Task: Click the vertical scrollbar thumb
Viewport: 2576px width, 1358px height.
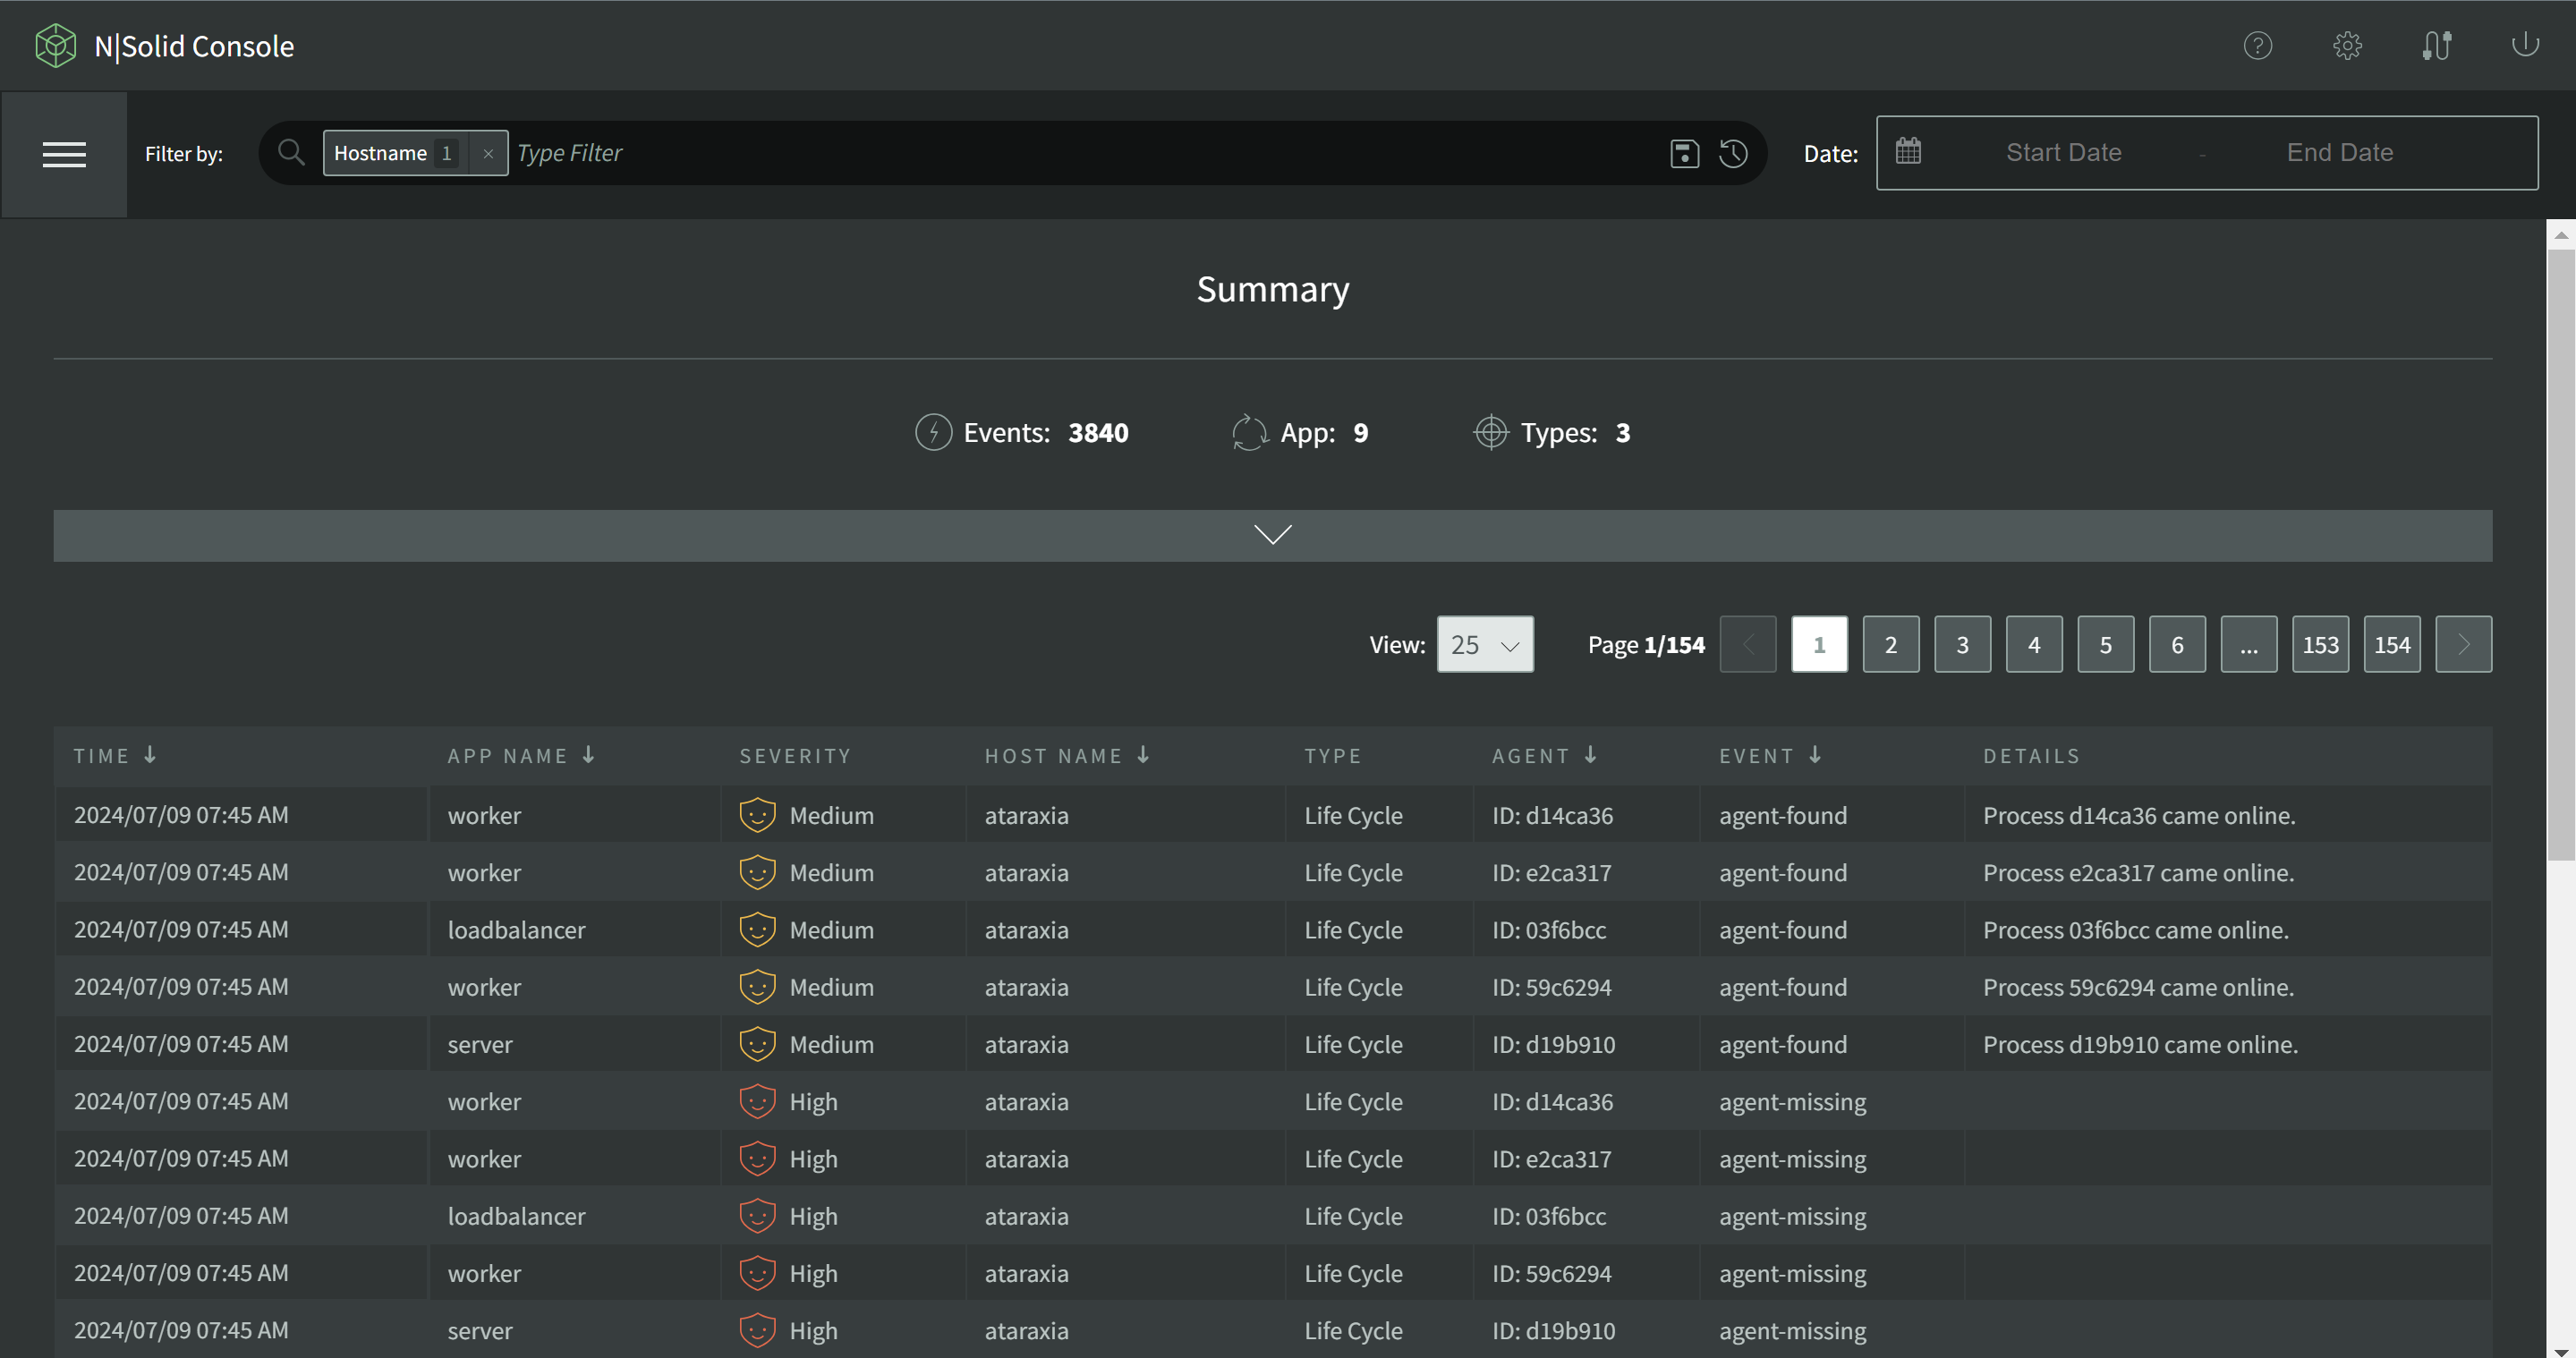Action: [2560, 554]
